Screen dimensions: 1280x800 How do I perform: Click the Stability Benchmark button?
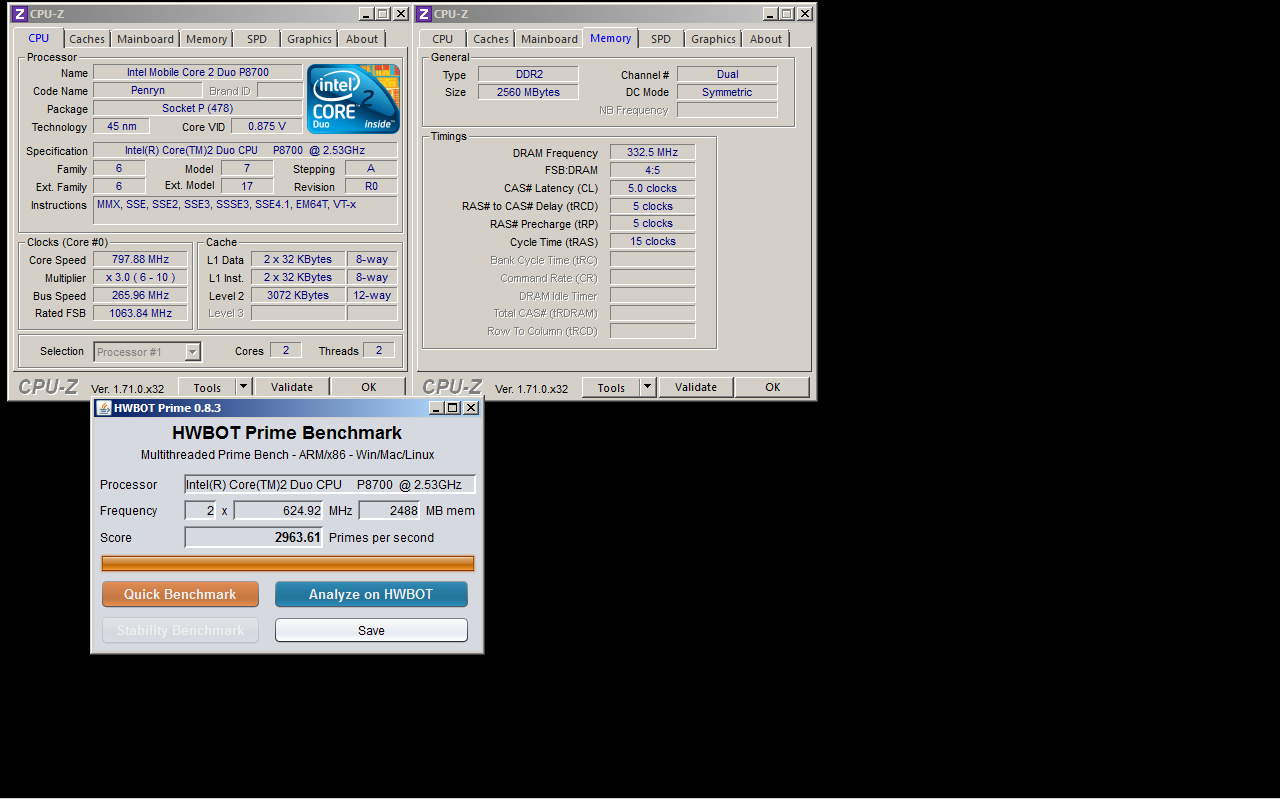click(180, 630)
